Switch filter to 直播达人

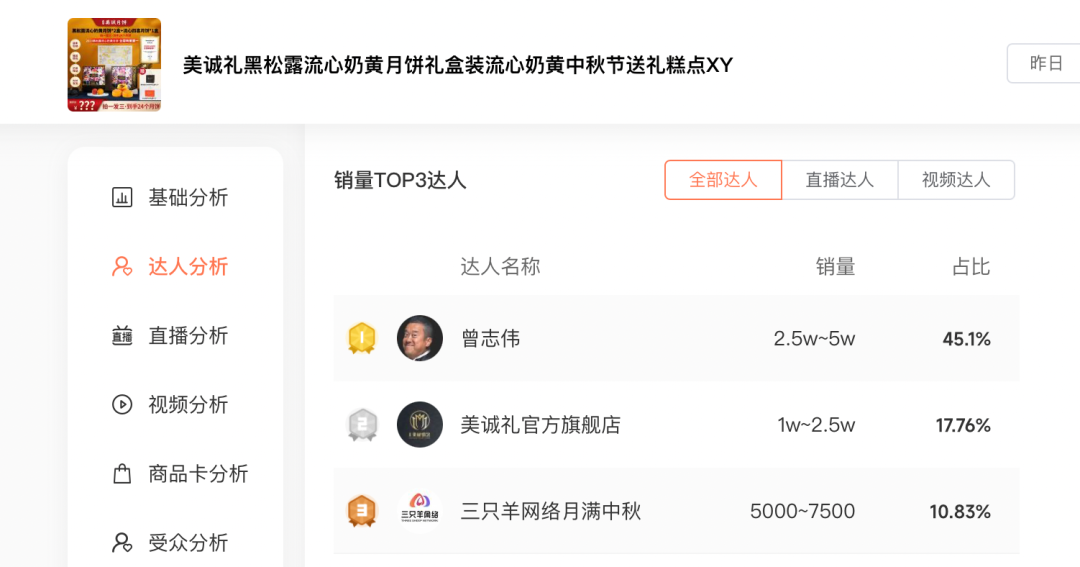tap(840, 180)
